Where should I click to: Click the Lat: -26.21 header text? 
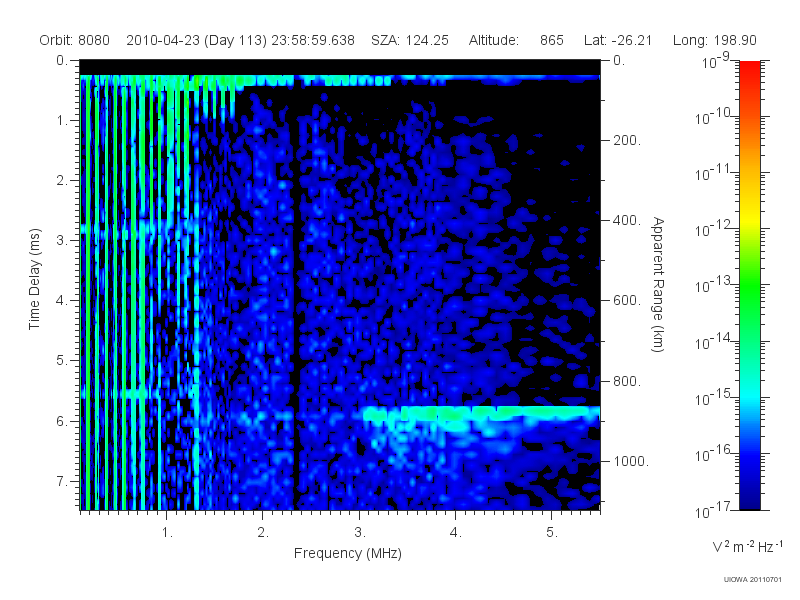[x=618, y=40]
